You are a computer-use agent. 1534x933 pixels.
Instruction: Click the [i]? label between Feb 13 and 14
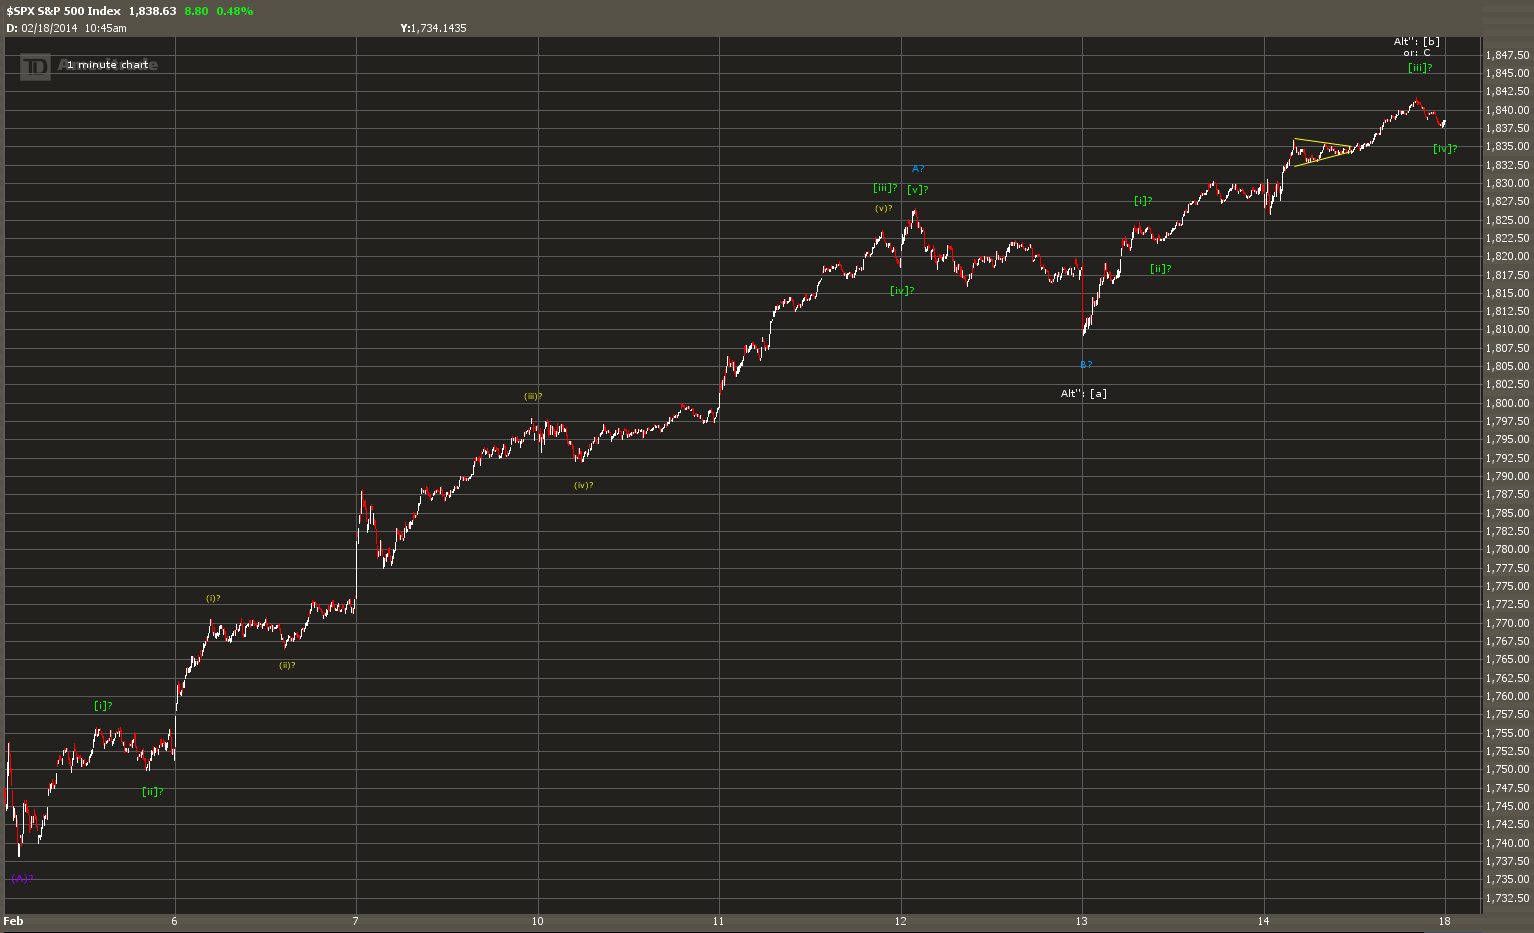coord(1143,201)
